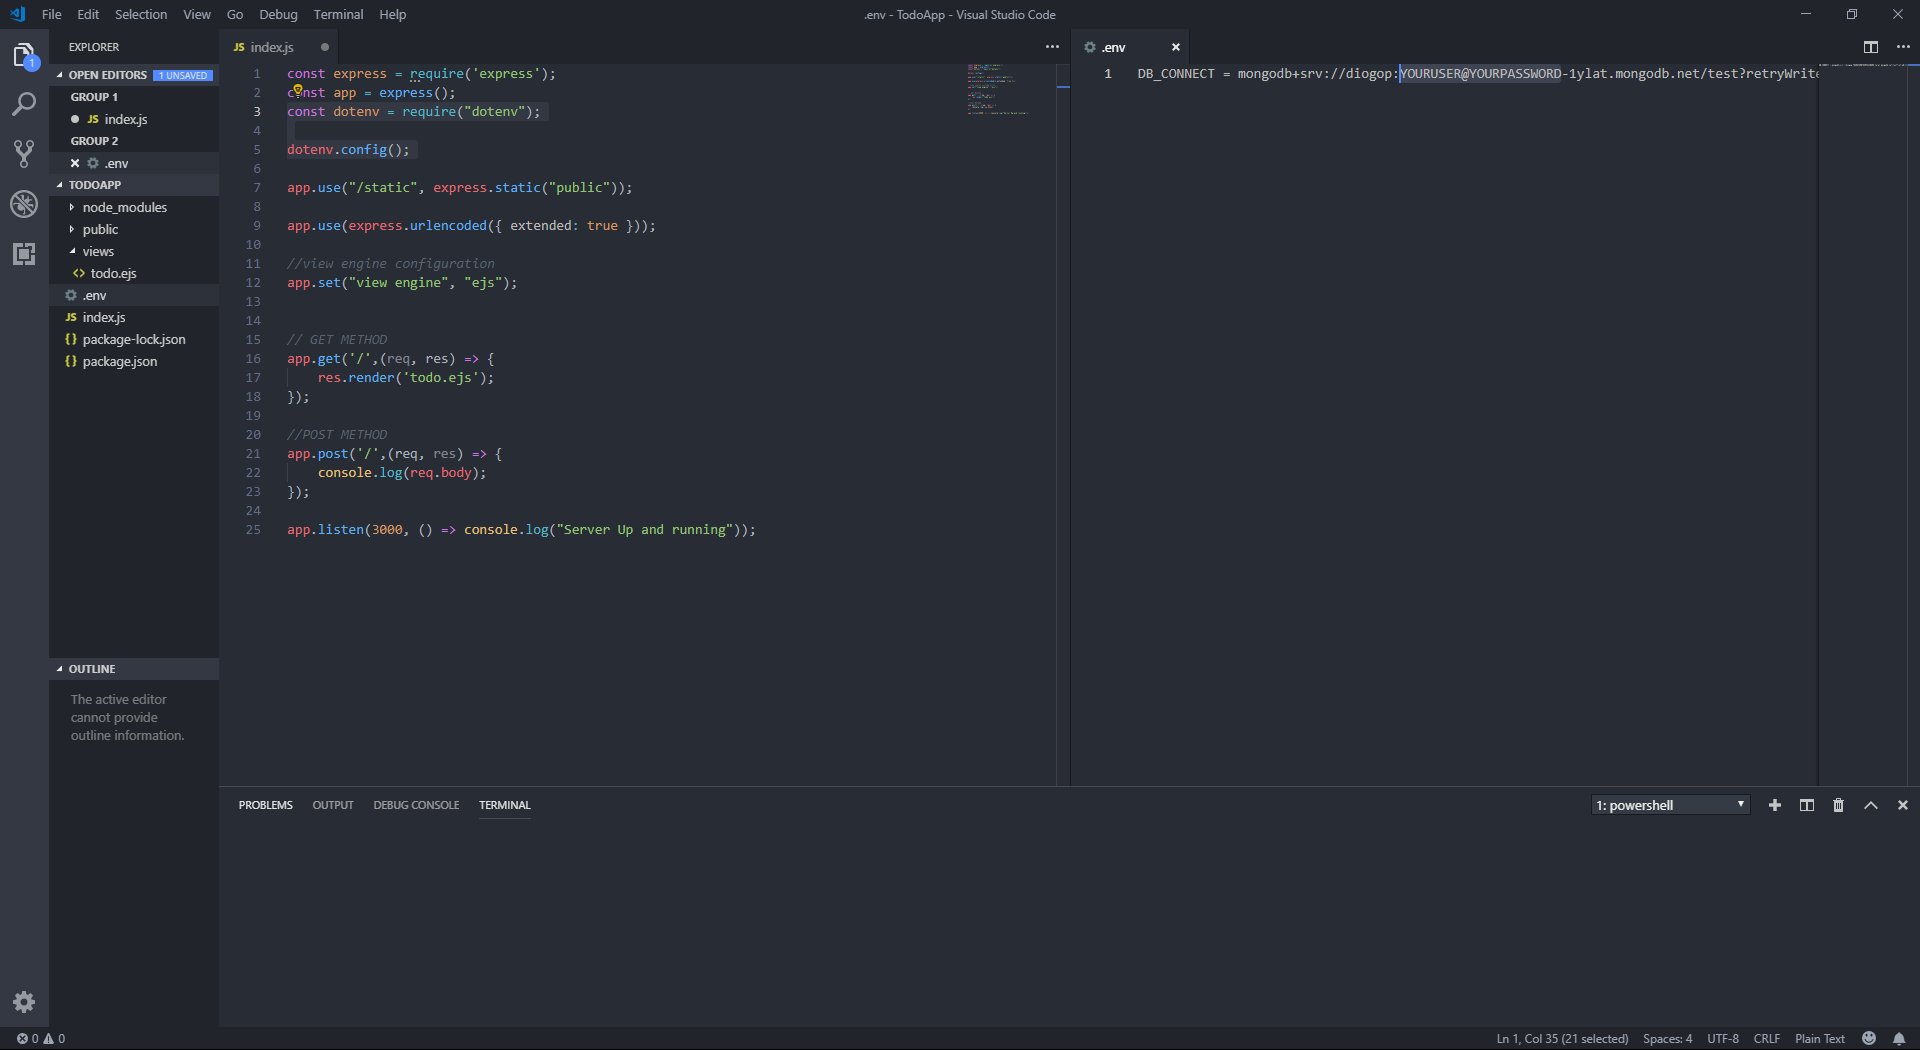
Task: Open the notifications bell
Action: click(x=1900, y=1038)
